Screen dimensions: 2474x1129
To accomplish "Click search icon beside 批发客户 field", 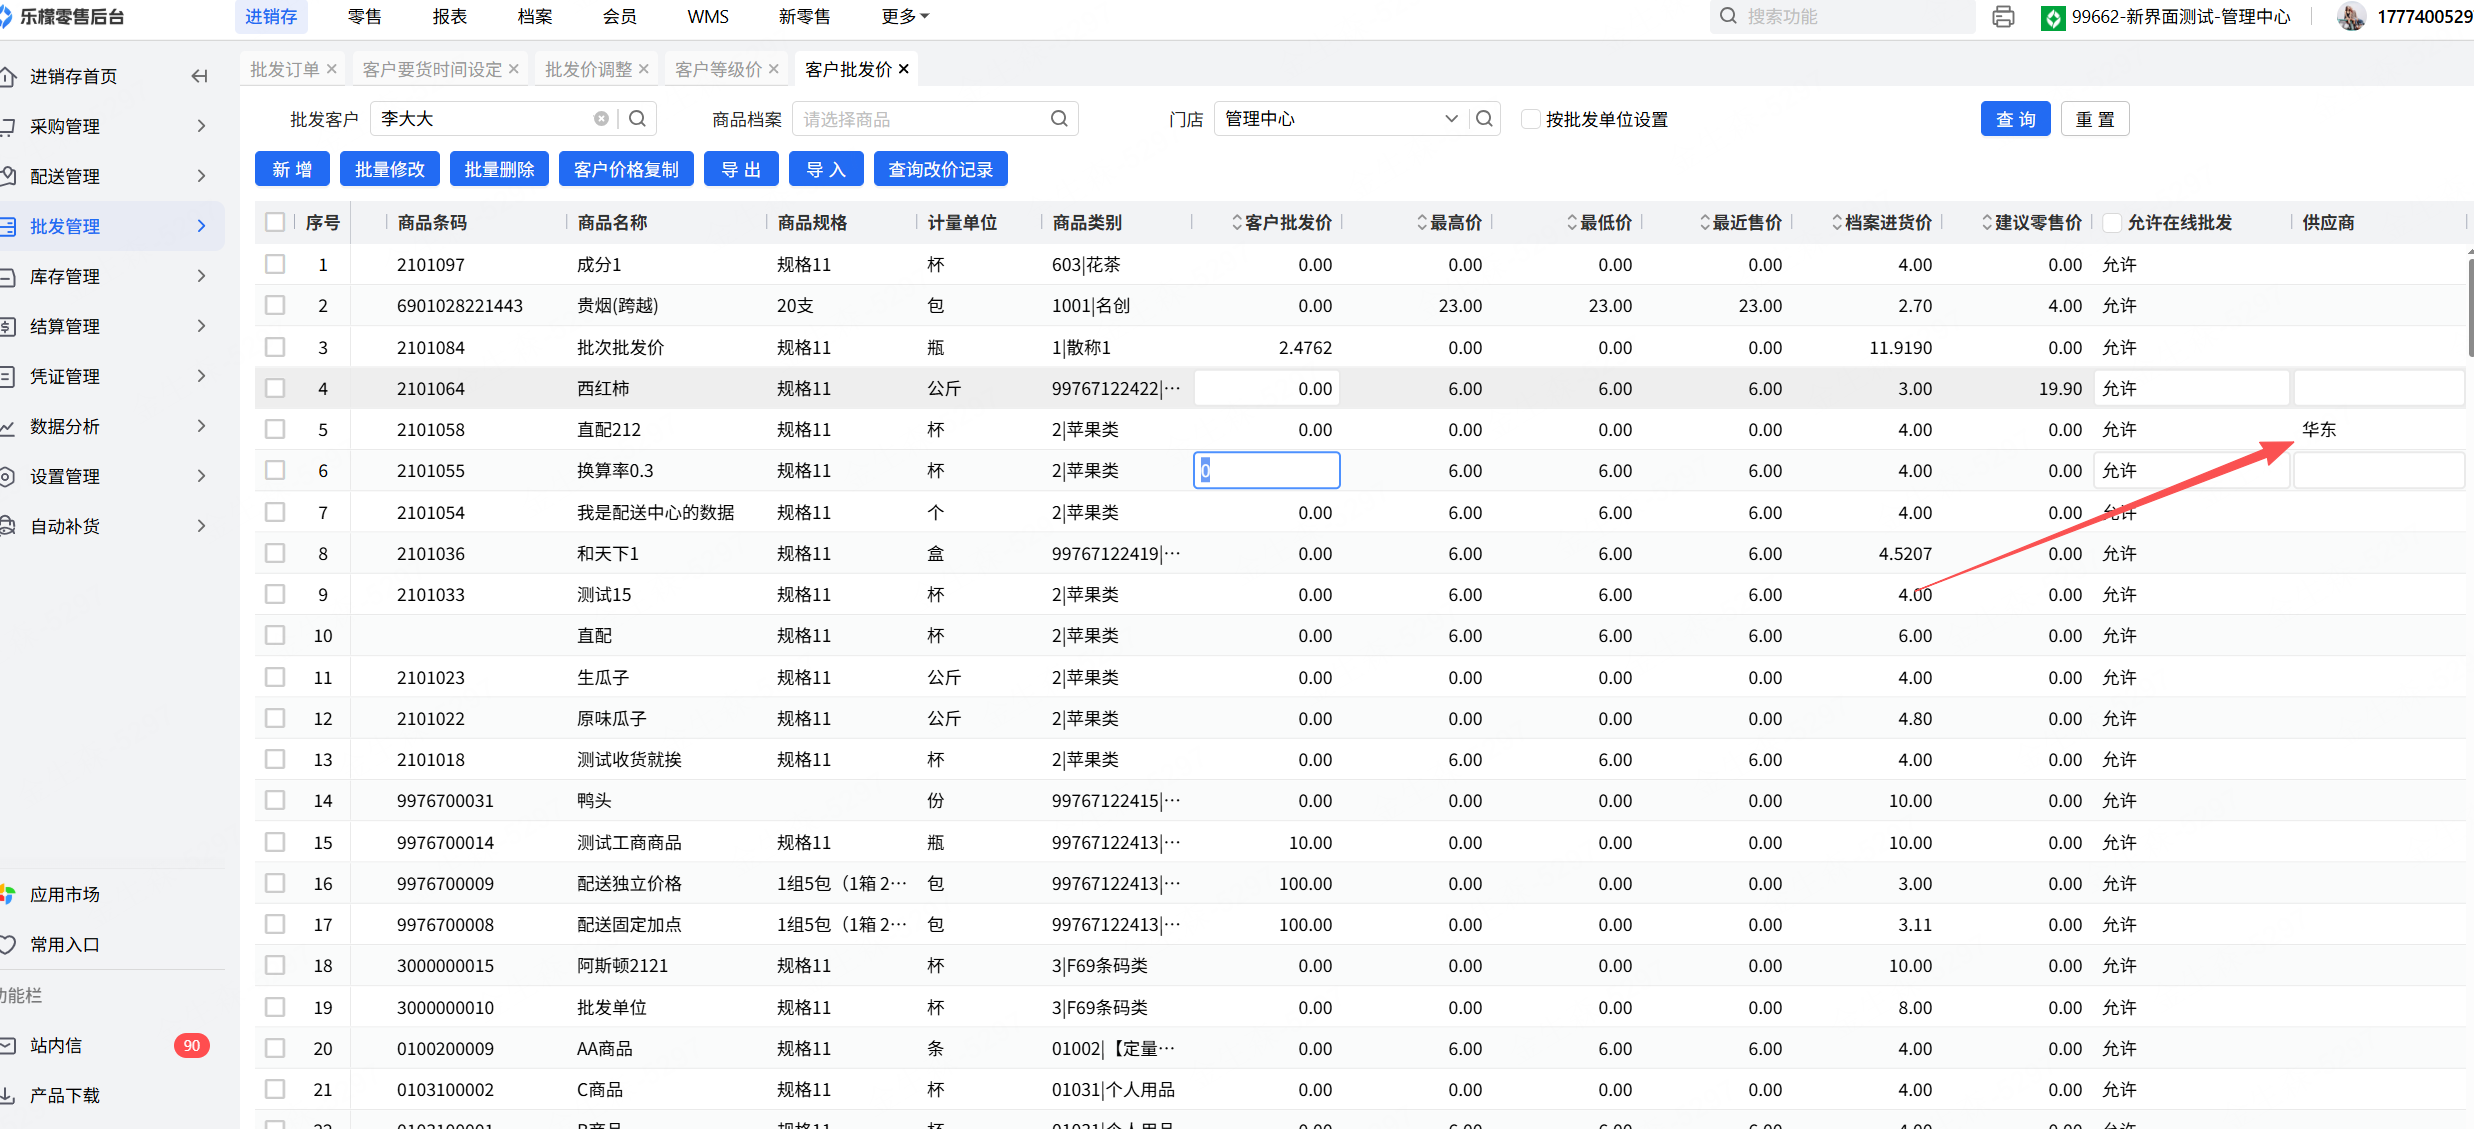I will coord(637,119).
